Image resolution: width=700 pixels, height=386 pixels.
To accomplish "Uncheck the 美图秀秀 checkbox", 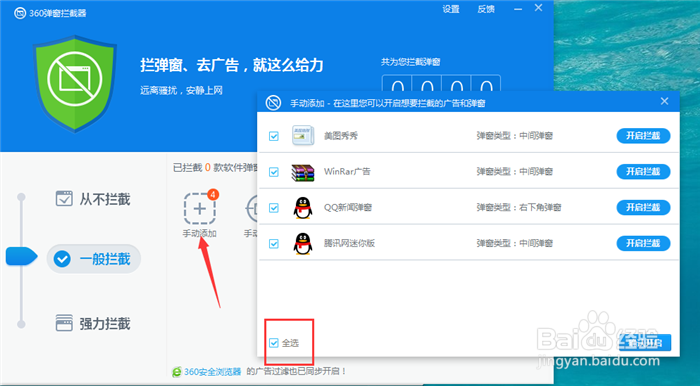I will tap(274, 136).
